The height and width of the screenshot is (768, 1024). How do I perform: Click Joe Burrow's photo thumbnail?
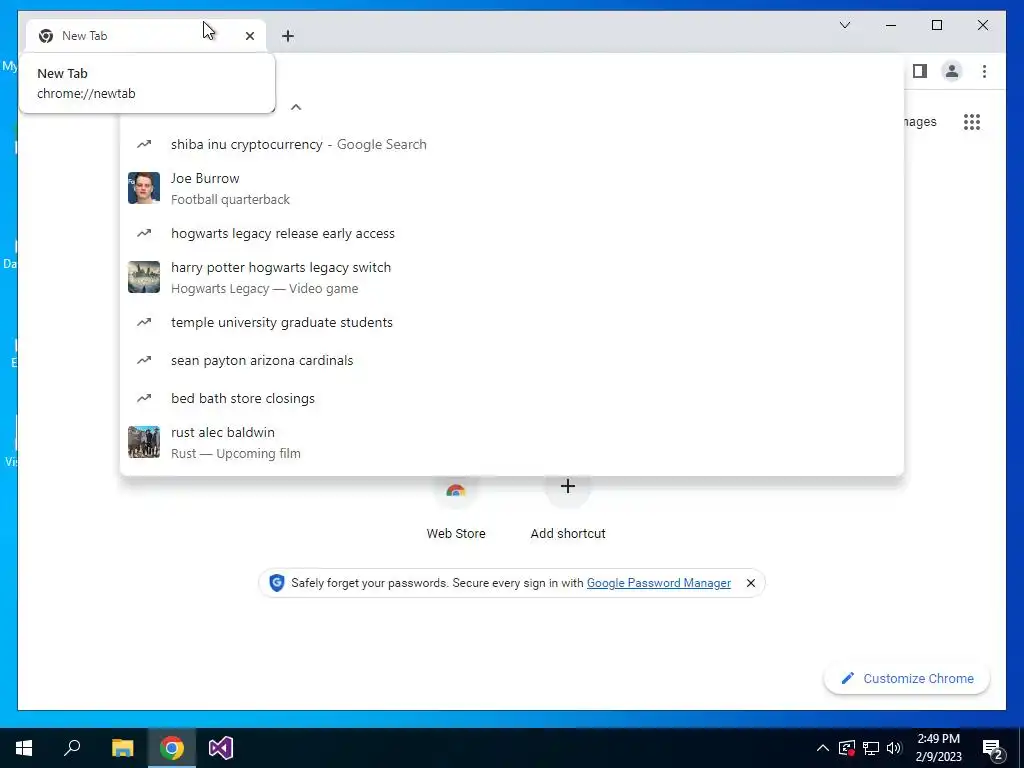(x=144, y=188)
